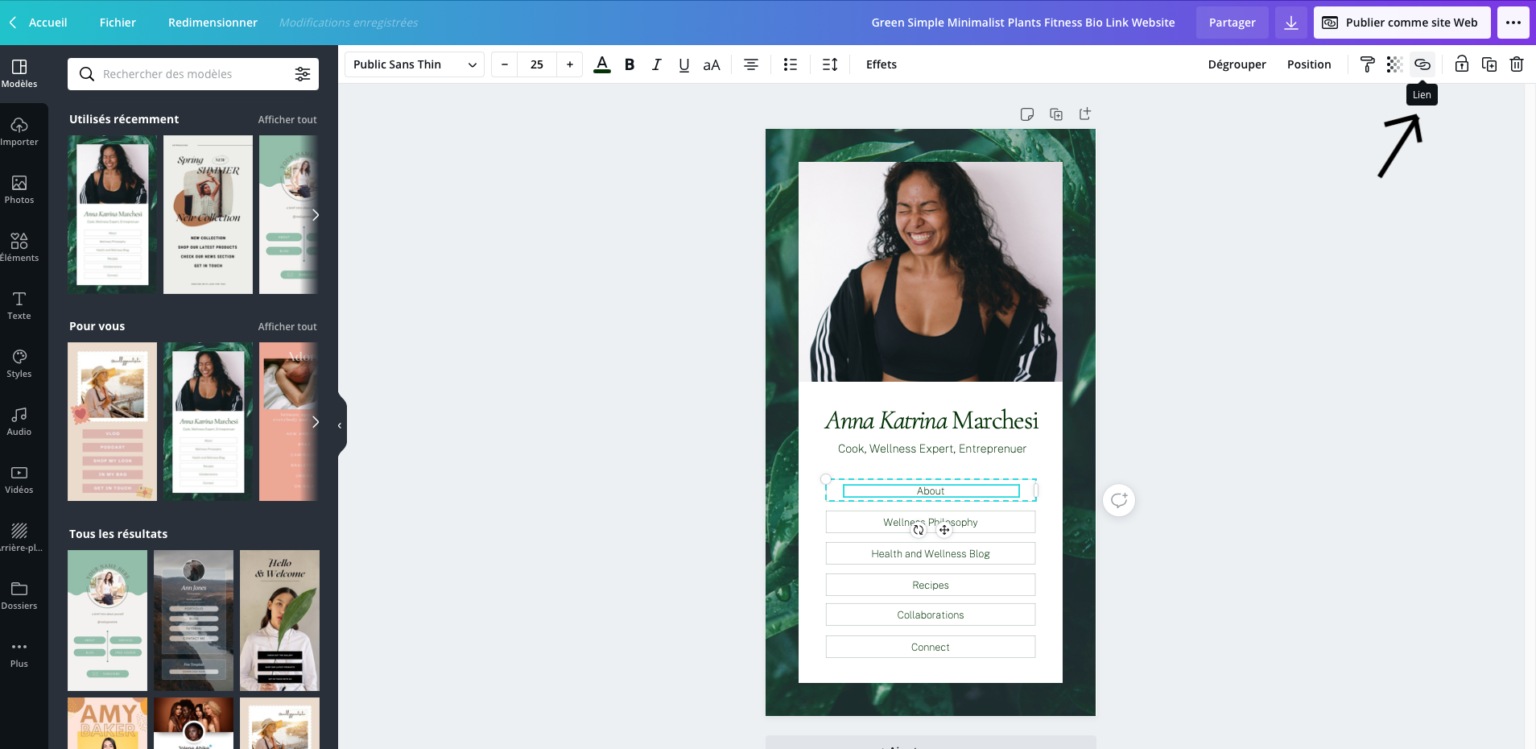Open the Fichier menu
The width and height of the screenshot is (1536, 749).
click(116, 22)
